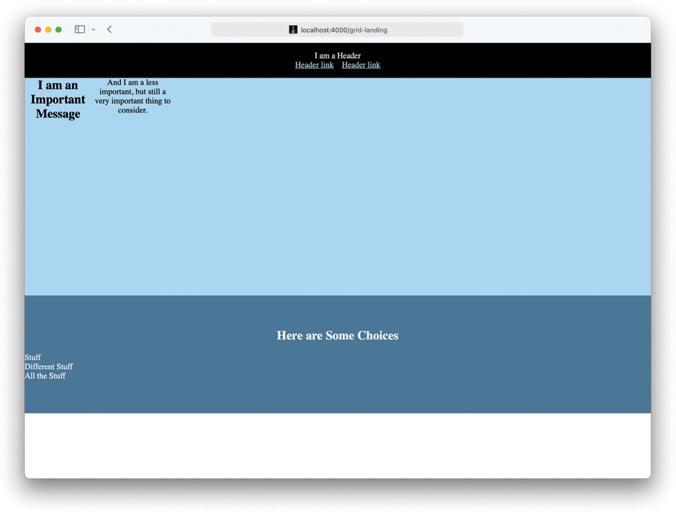Click the "I am an Important Message" heading
The width and height of the screenshot is (676, 512).
pos(58,99)
